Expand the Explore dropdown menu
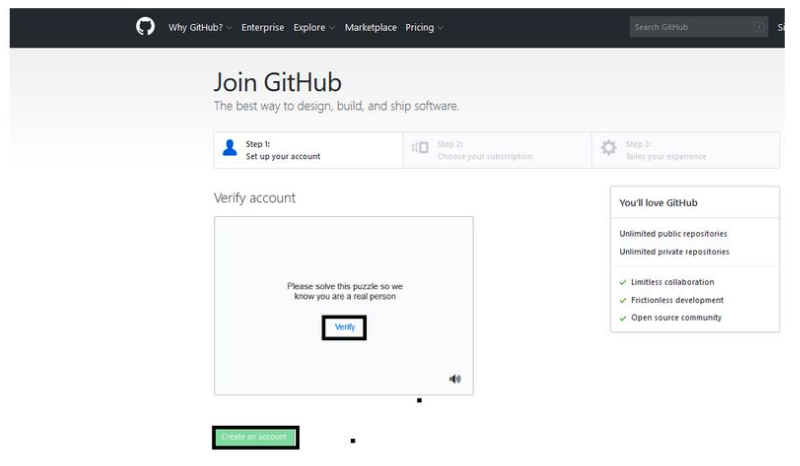The image size is (800, 466). pyautogui.click(x=314, y=28)
